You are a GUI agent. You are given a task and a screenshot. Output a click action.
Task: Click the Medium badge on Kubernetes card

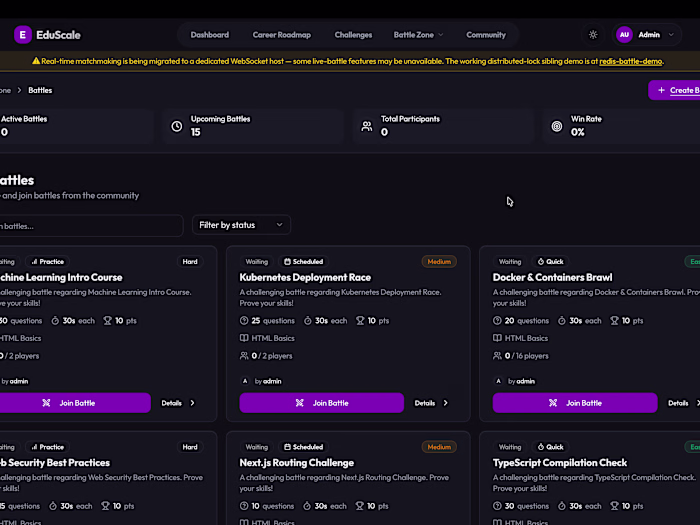[x=439, y=262]
